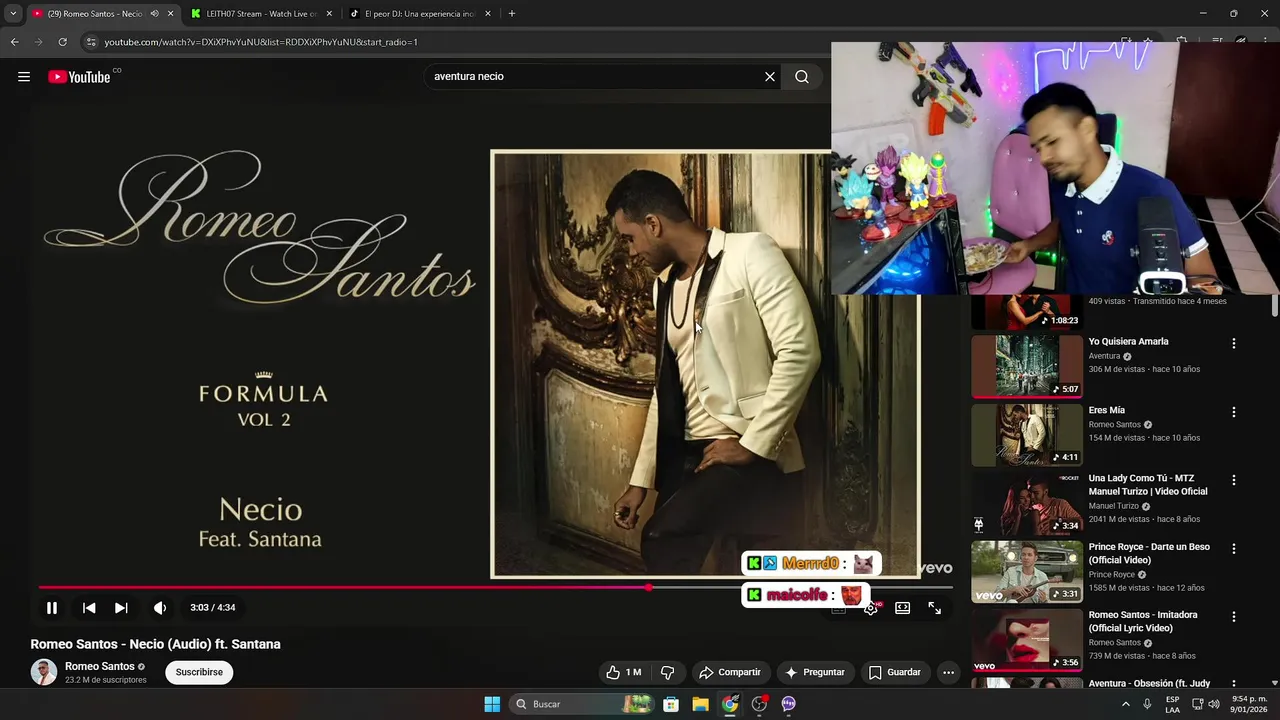Like the video with thumbs up
Viewport: 1280px width, 720px height.
623,672
